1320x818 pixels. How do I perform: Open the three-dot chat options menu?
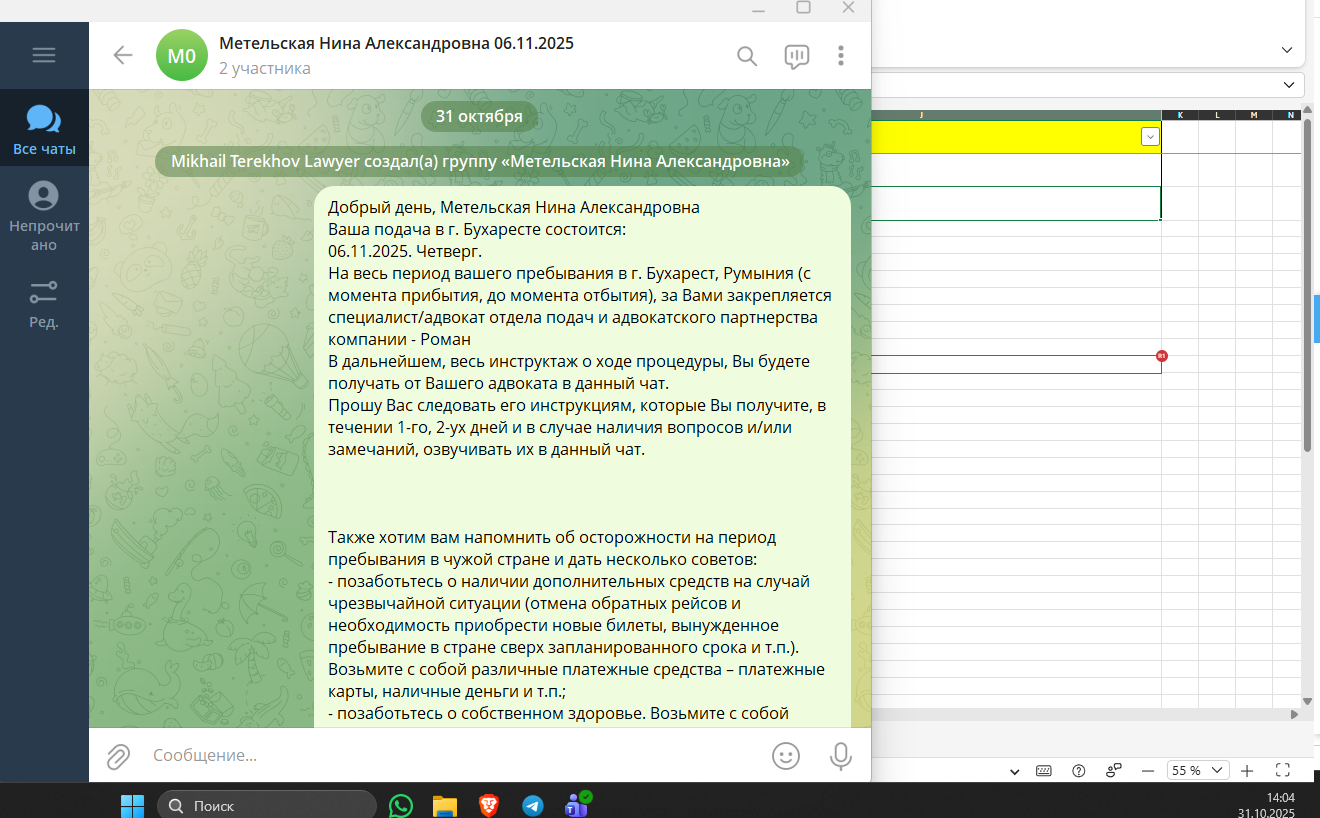pyautogui.click(x=841, y=56)
